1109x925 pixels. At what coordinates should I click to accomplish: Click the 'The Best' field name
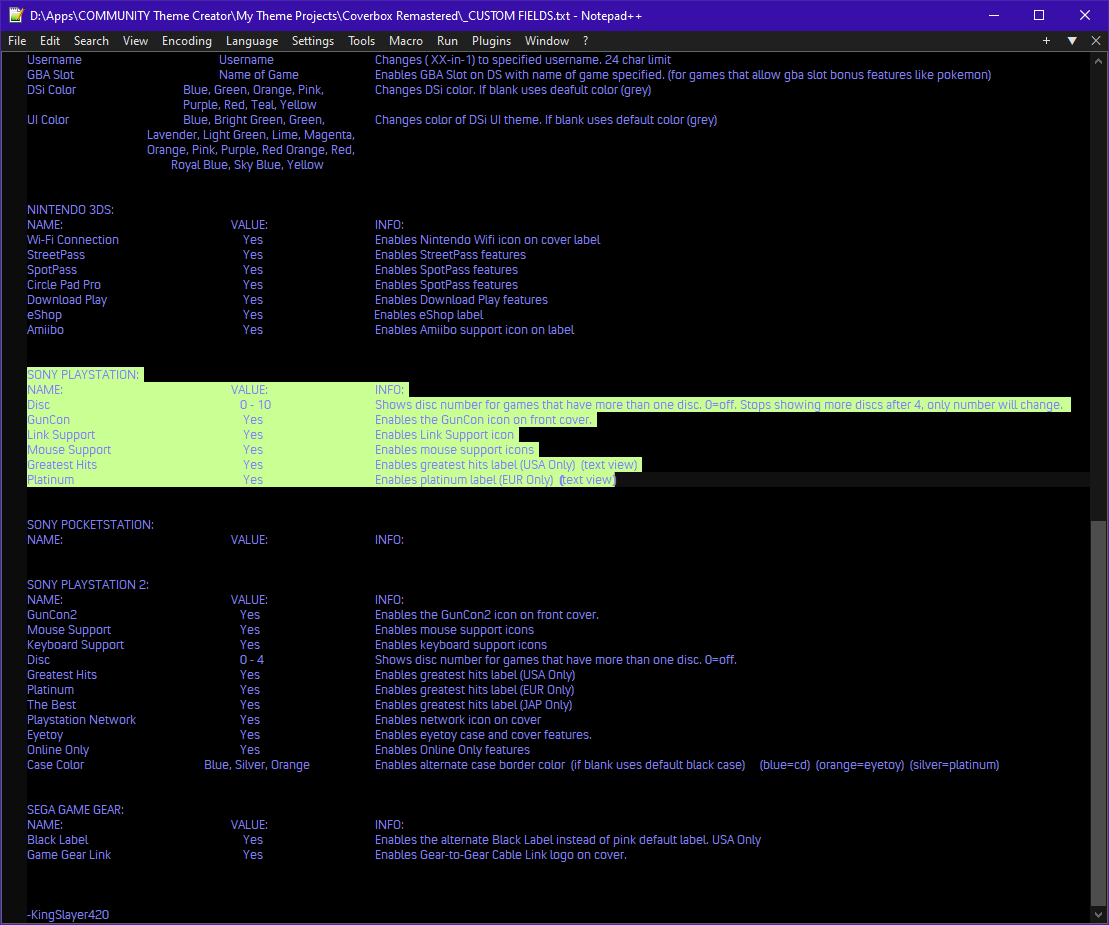[52, 705]
